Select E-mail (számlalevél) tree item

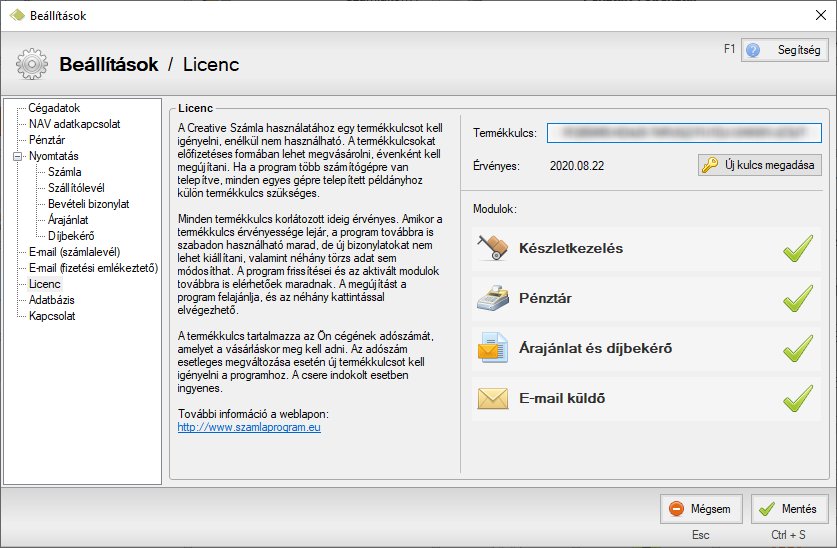[74, 252]
